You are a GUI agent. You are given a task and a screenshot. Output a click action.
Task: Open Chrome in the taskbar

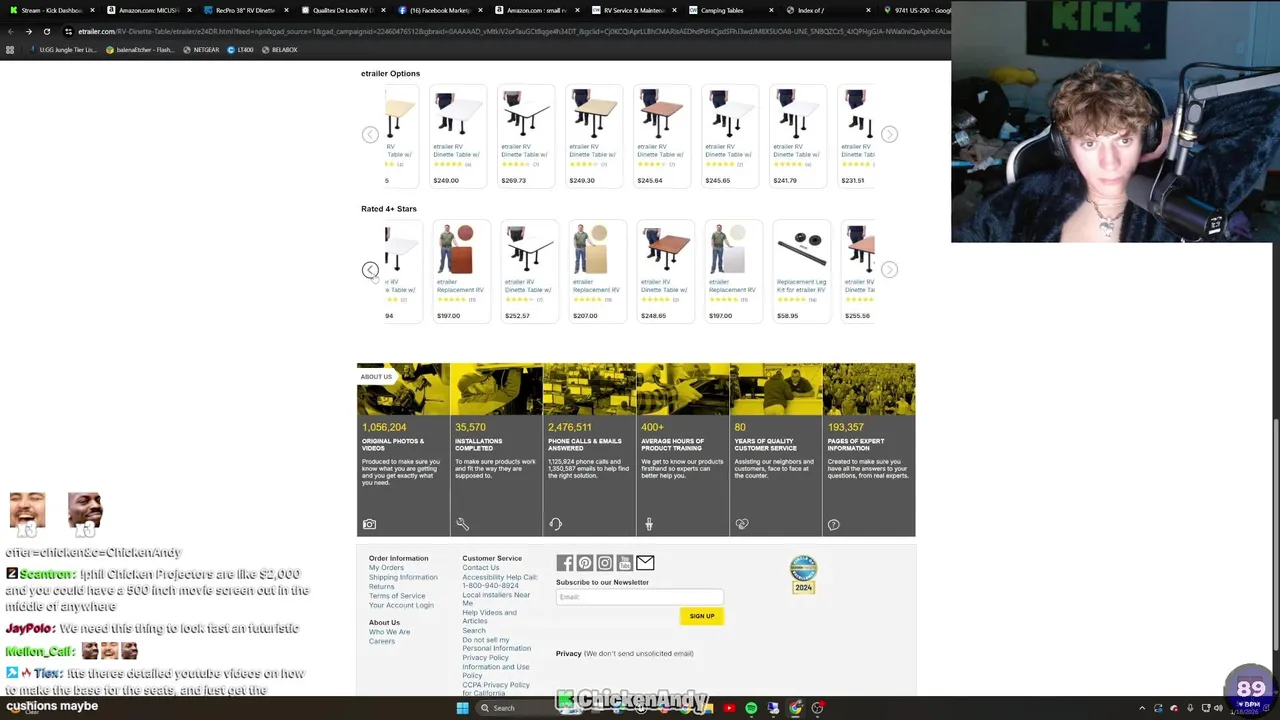pos(795,708)
